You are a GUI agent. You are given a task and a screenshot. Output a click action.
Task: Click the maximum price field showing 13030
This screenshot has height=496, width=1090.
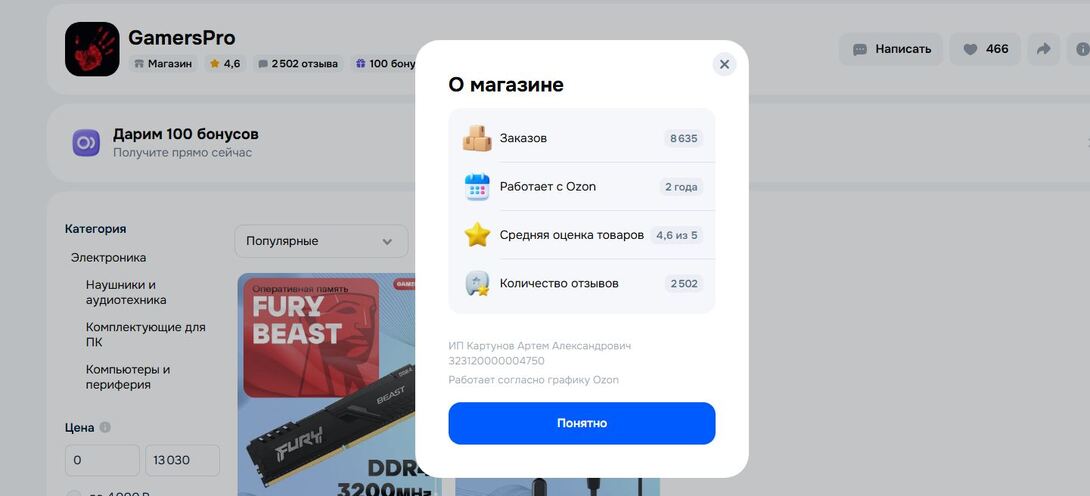[x=182, y=460]
